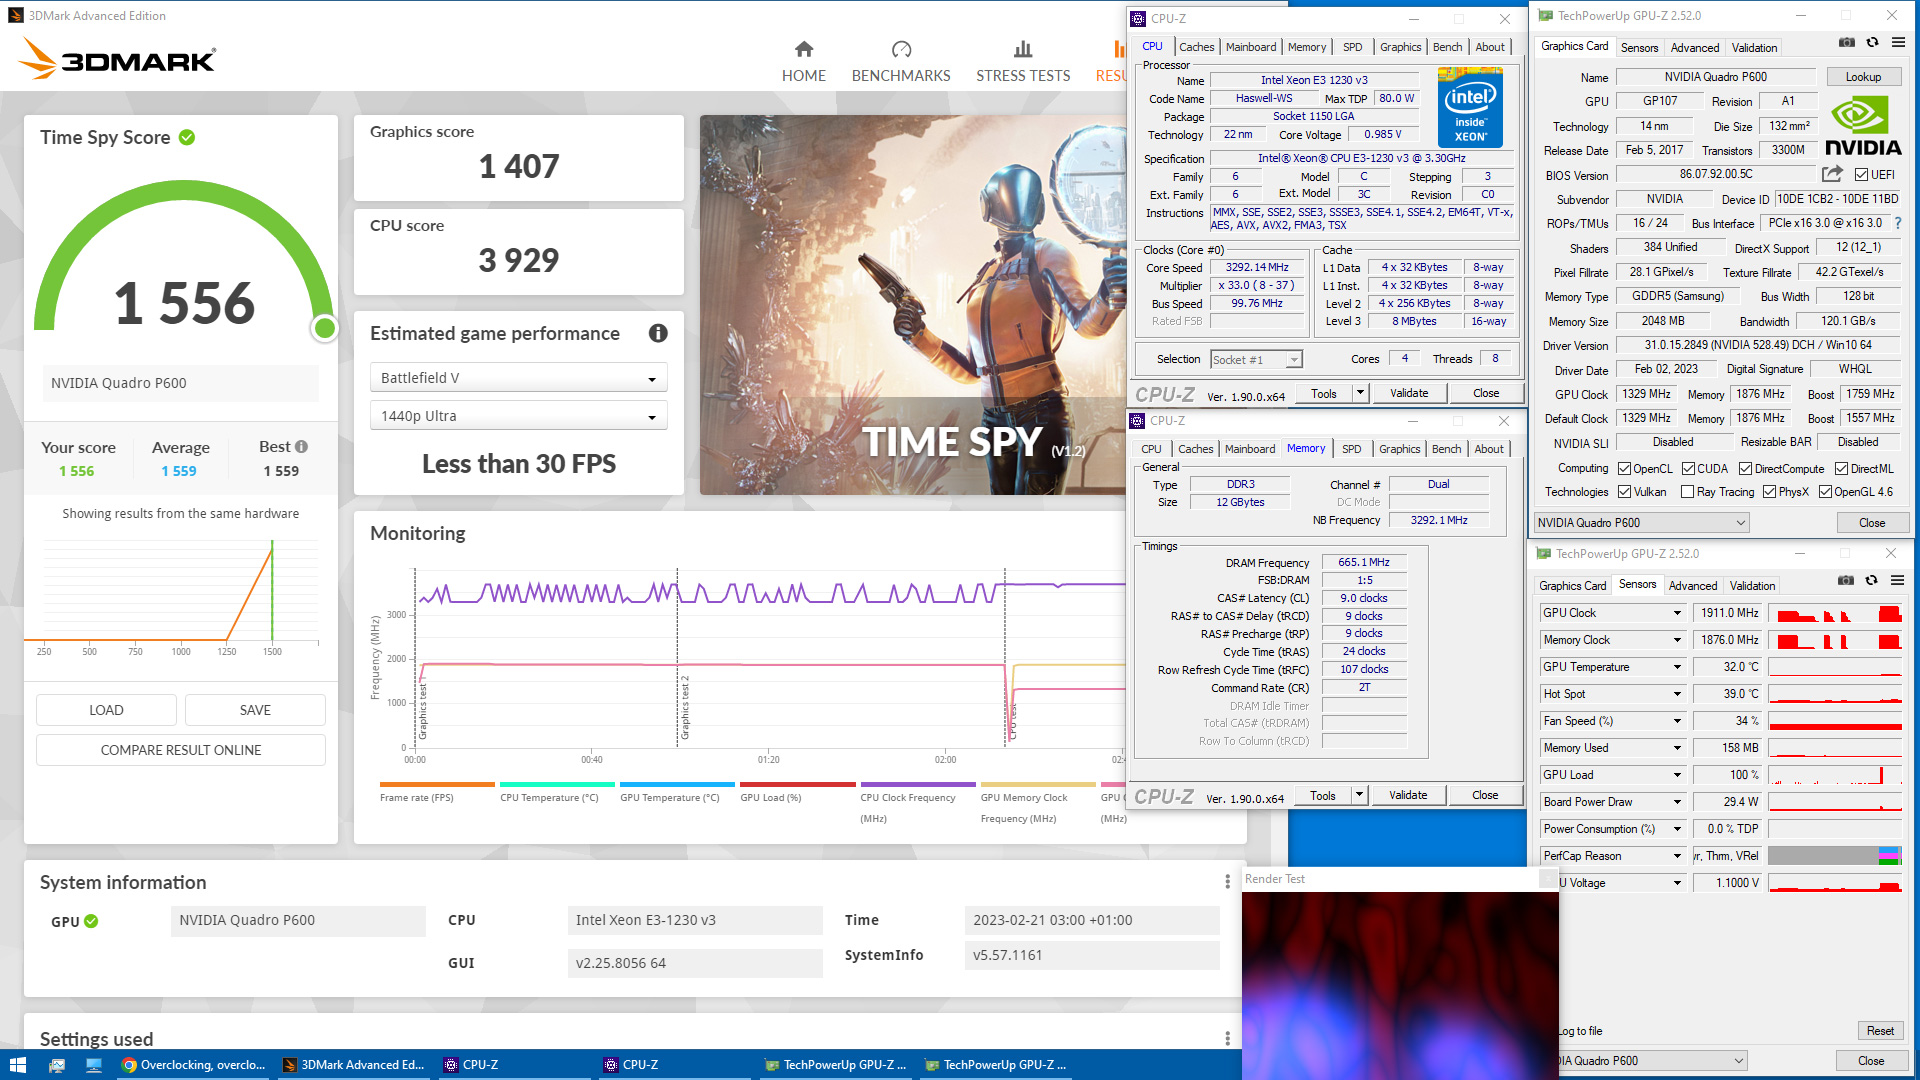The height and width of the screenshot is (1080, 1920).
Task: Open Tools dropdown arrow in CPU-Z CPU window
Action: 1360,393
